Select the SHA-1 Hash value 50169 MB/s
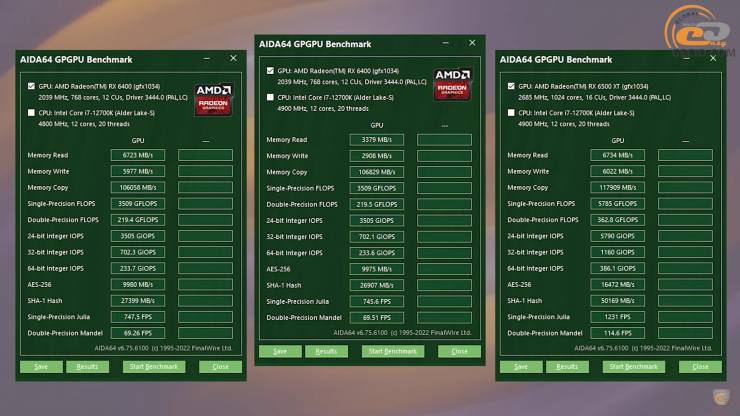 (x=617, y=301)
